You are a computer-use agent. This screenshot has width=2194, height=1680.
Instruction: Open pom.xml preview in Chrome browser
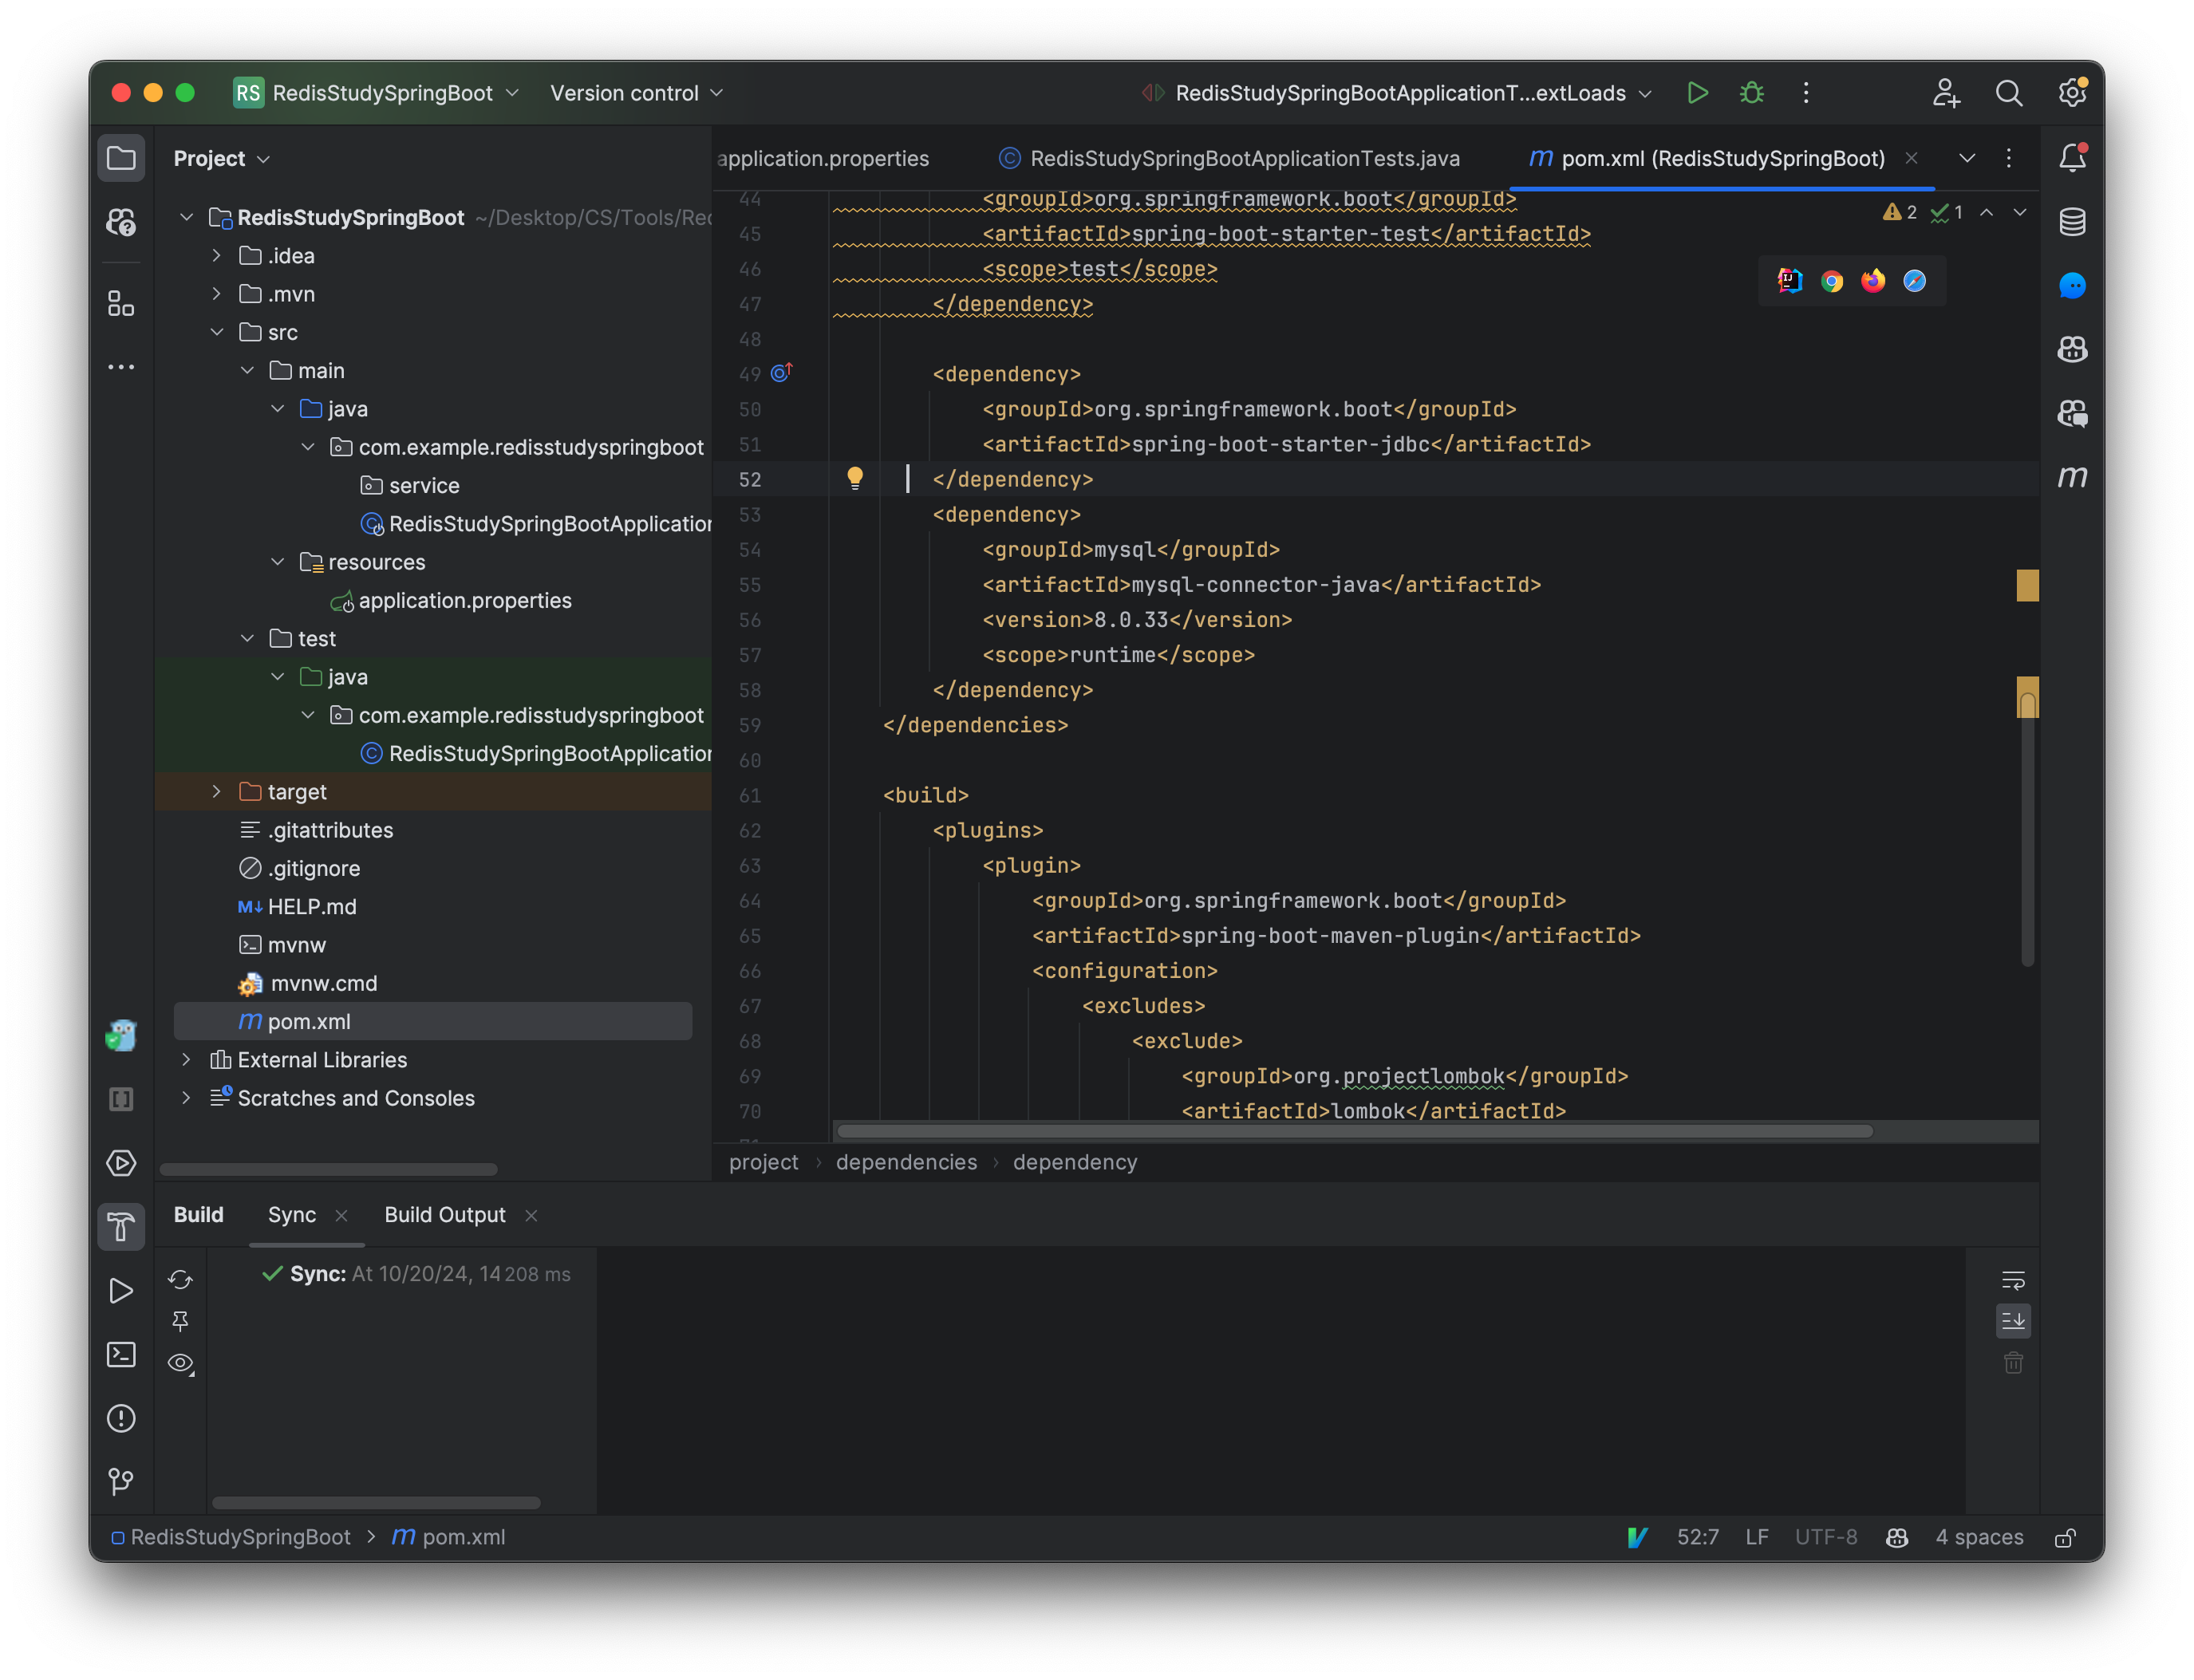(x=1831, y=282)
